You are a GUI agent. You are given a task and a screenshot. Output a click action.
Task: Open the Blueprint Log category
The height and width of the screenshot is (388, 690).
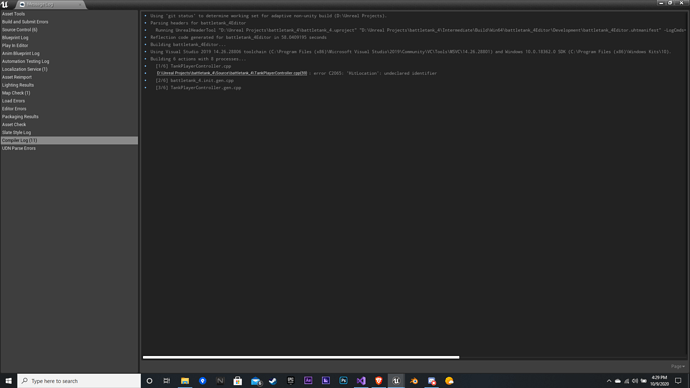(x=69, y=38)
